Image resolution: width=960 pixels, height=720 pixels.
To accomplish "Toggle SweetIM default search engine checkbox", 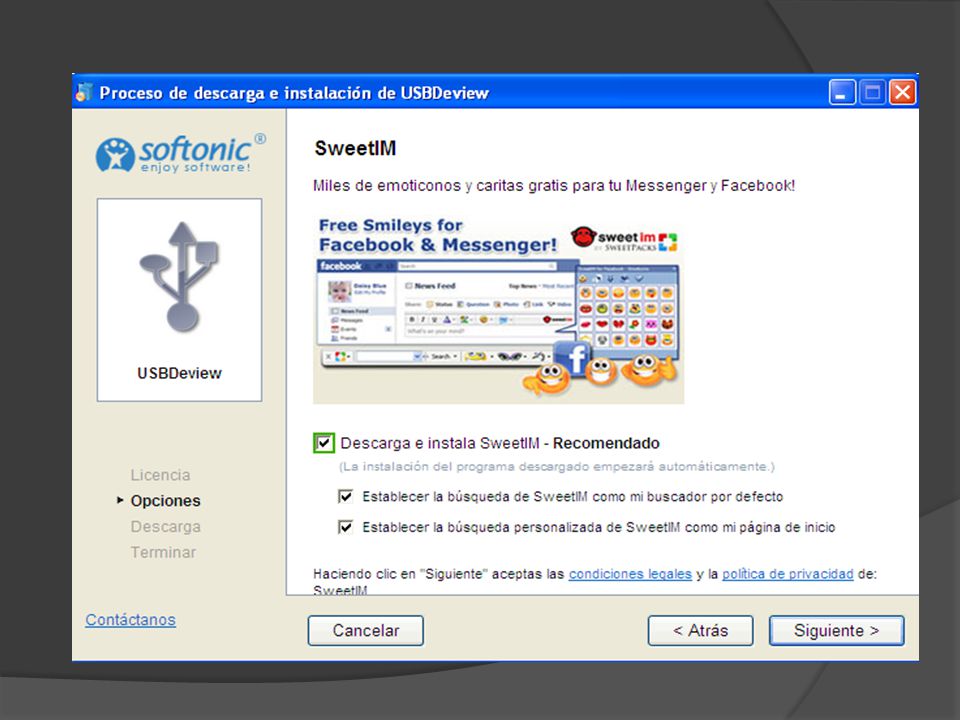I will [346, 496].
